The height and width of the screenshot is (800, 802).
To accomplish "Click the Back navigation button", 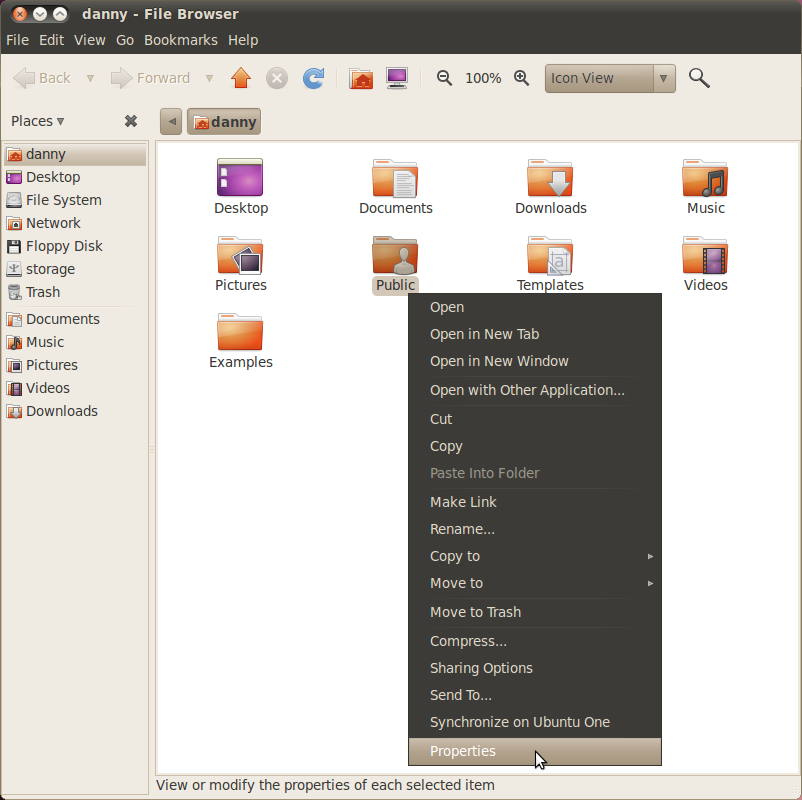I will click(43, 78).
